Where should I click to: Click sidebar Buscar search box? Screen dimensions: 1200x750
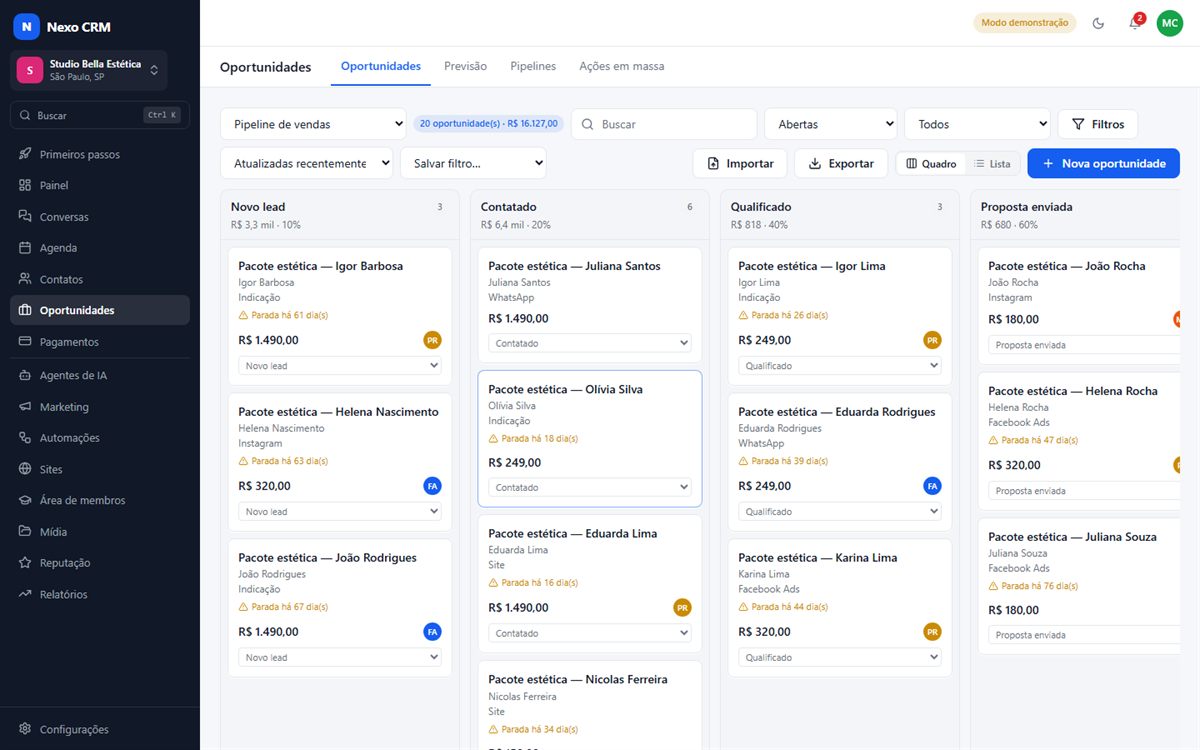coord(100,115)
